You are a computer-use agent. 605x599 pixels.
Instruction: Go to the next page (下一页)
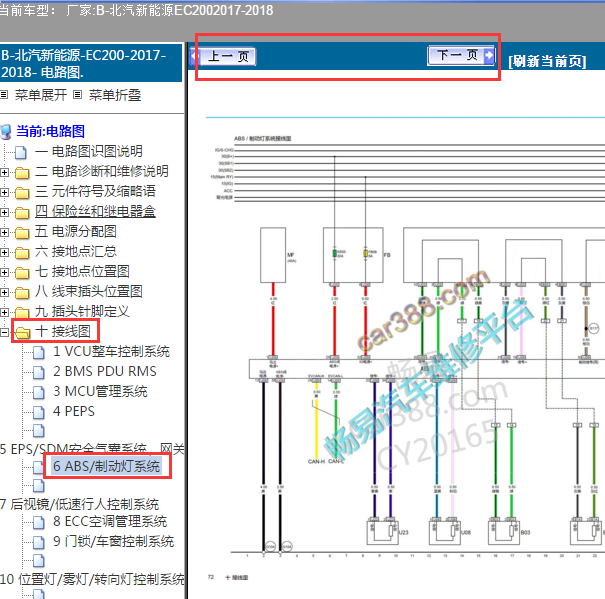(461, 56)
